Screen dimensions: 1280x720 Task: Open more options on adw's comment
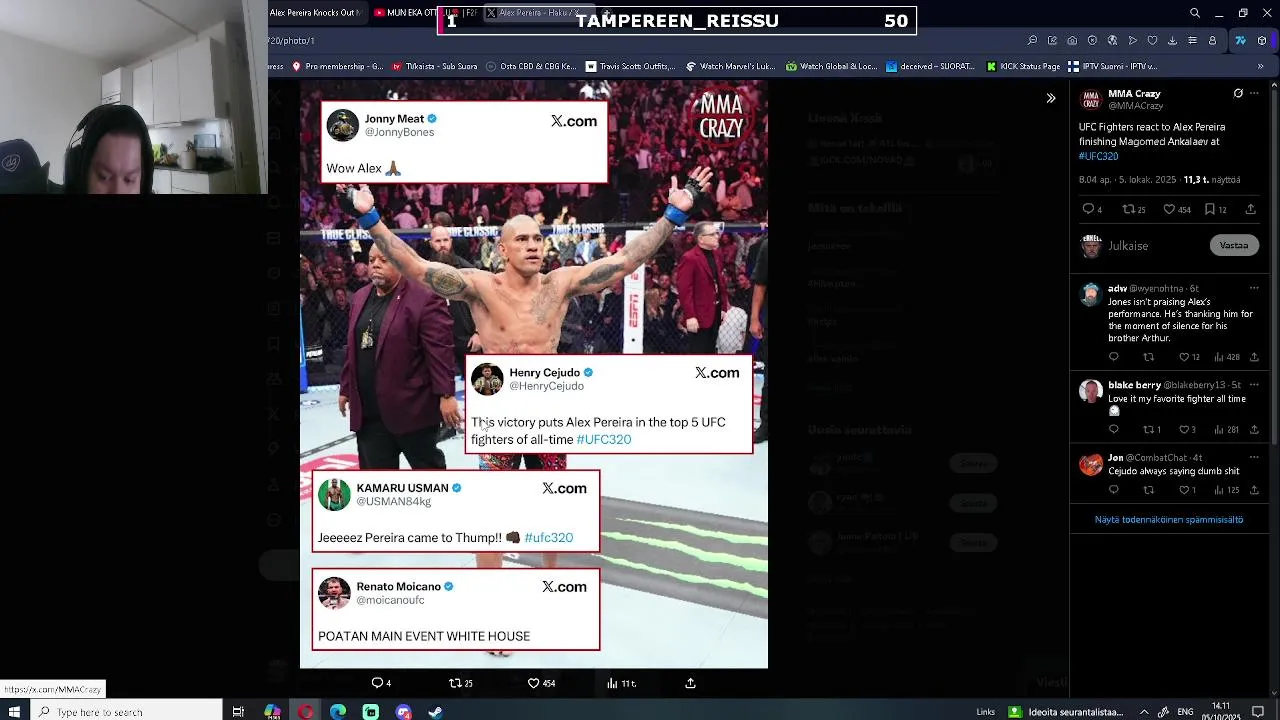point(1254,288)
